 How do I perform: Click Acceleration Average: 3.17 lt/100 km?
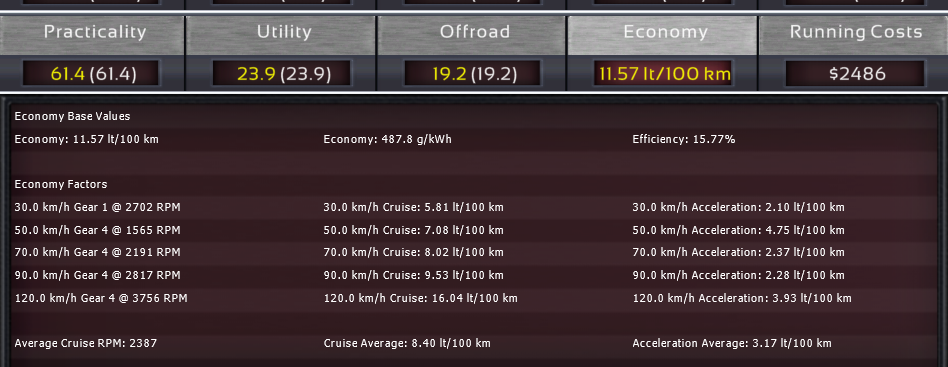(732, 343)
